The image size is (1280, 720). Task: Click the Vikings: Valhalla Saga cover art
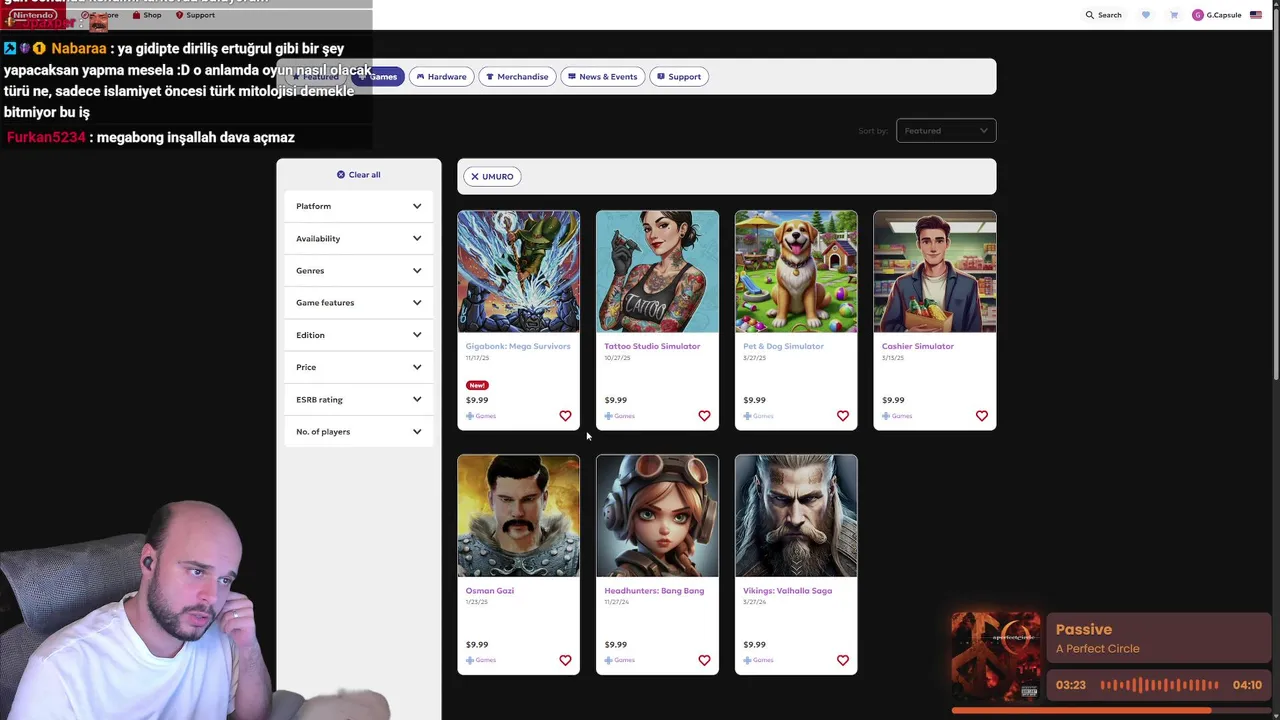[796, 516]
